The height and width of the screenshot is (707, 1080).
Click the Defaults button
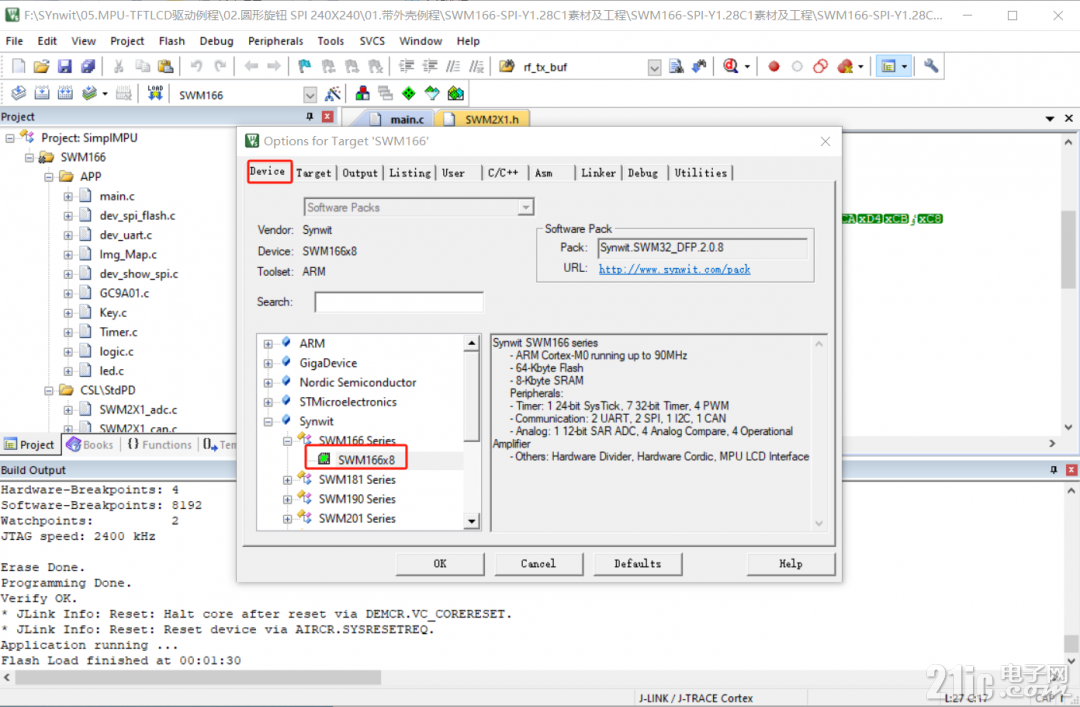point(637,564)
